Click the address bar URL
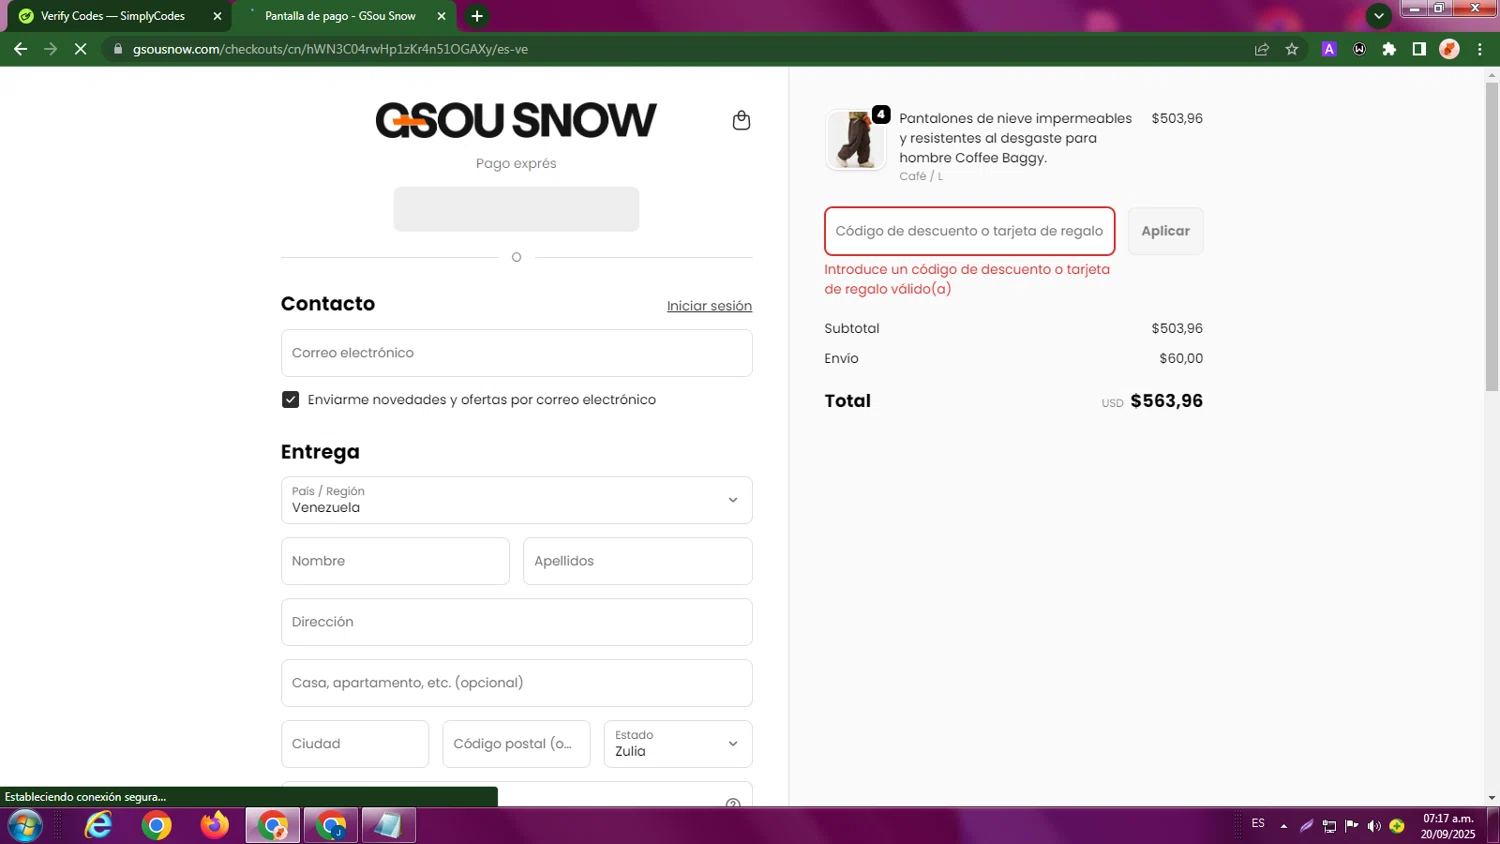The width and height of the screenshot is (1500, 844). 330,49
